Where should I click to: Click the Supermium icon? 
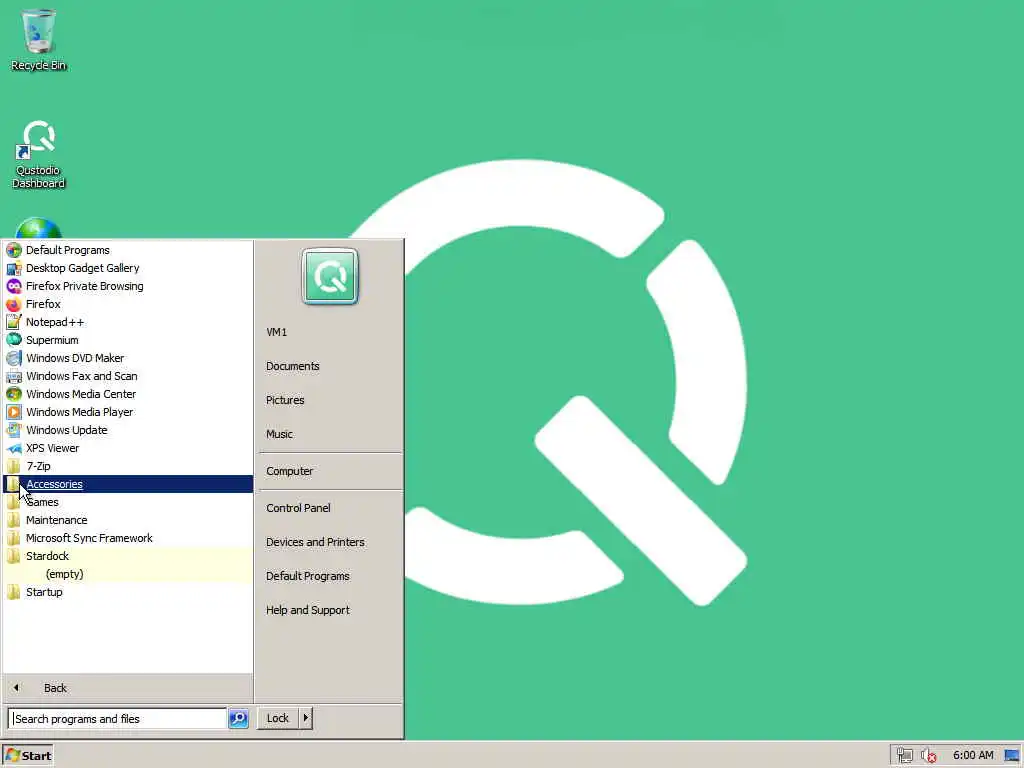pos(14,340)
